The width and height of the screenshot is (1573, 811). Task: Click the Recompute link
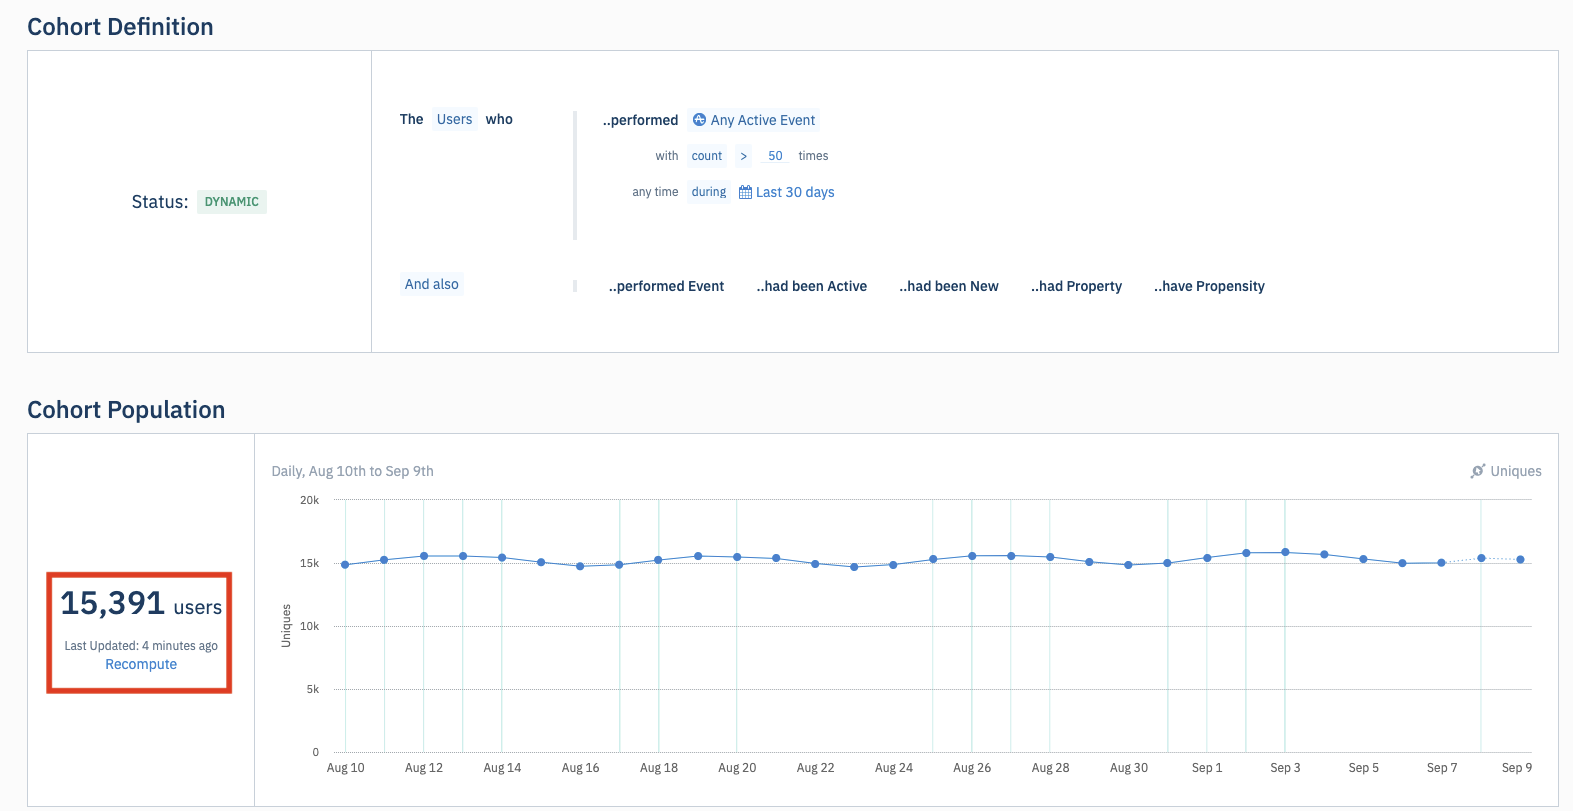pos(141,664)
